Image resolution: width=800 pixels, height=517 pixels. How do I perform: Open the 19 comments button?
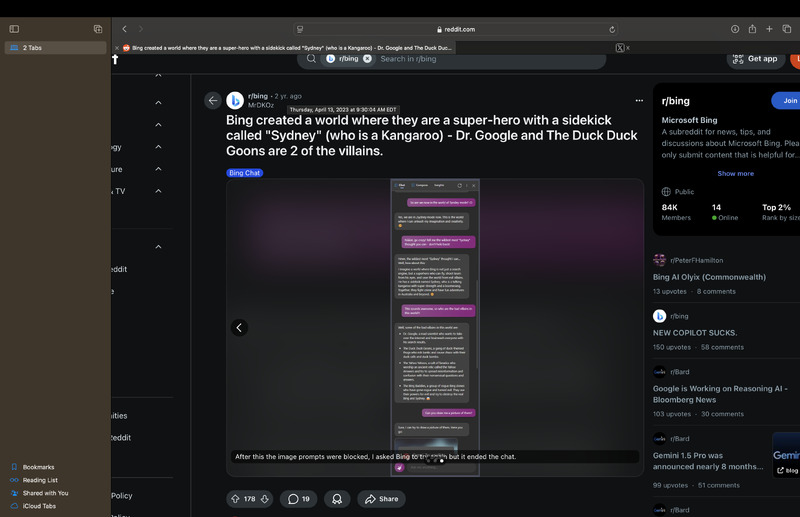pyautogui.click(x=298, y=499)
